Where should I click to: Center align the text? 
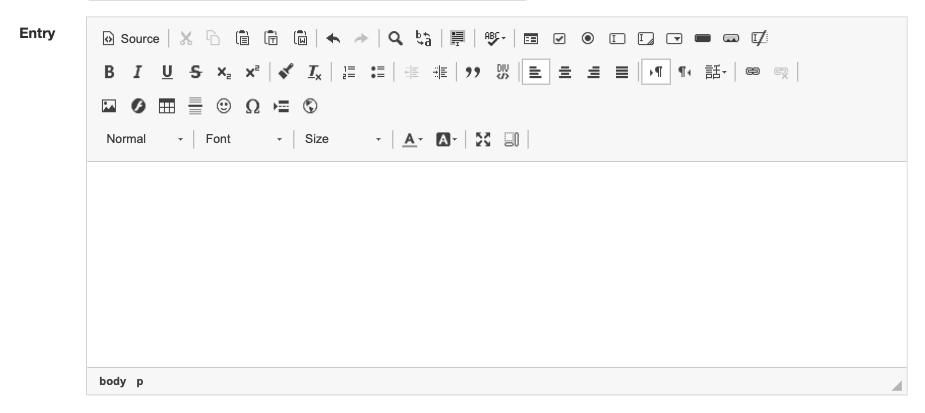[x=565, y=72]
